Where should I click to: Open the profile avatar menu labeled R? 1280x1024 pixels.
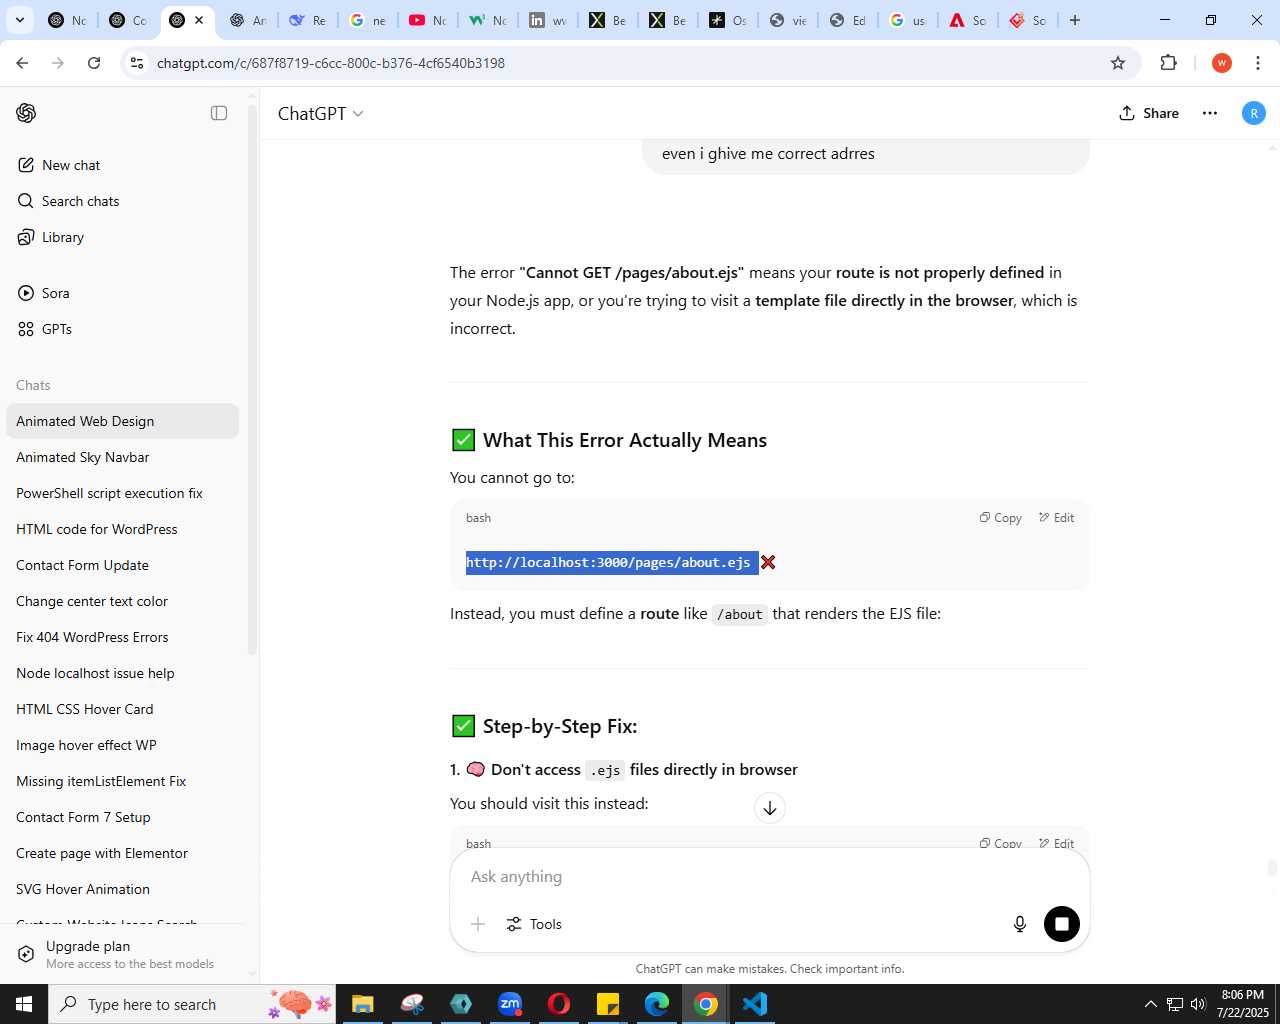(1254, 113)
